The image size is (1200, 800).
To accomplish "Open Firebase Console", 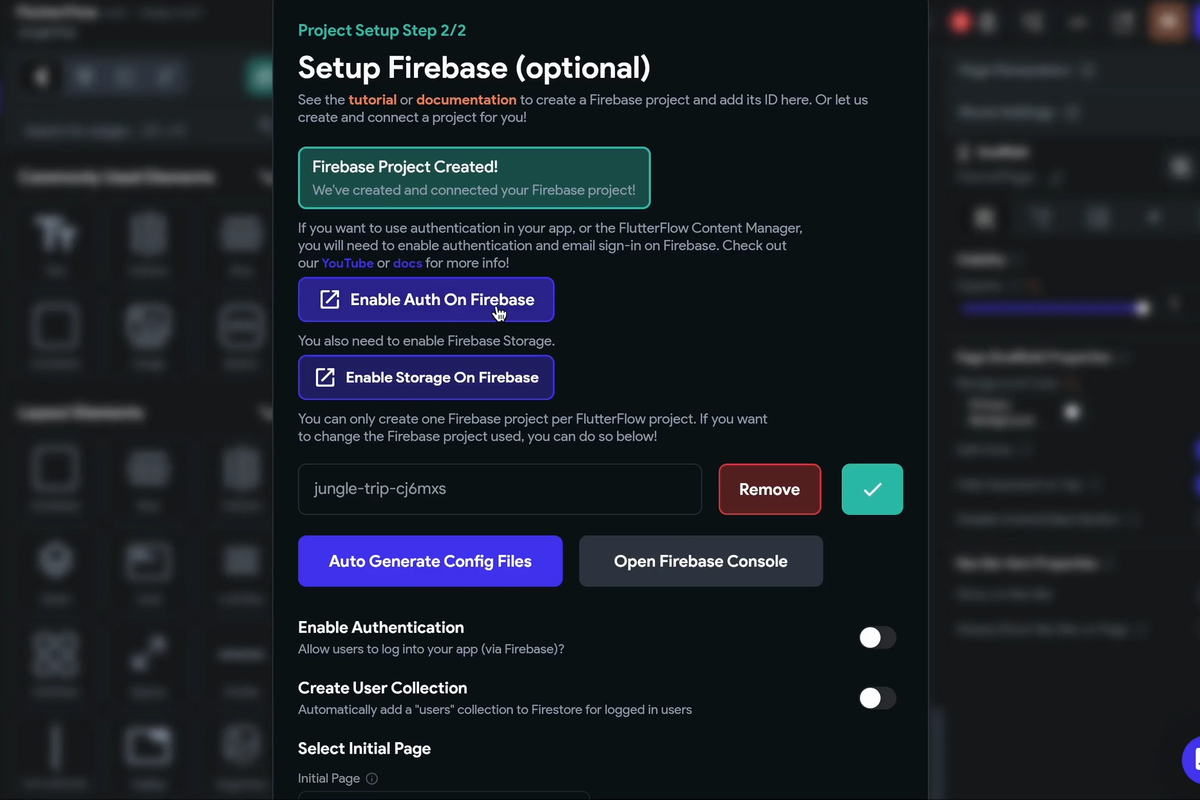I will tap(700, 561).
